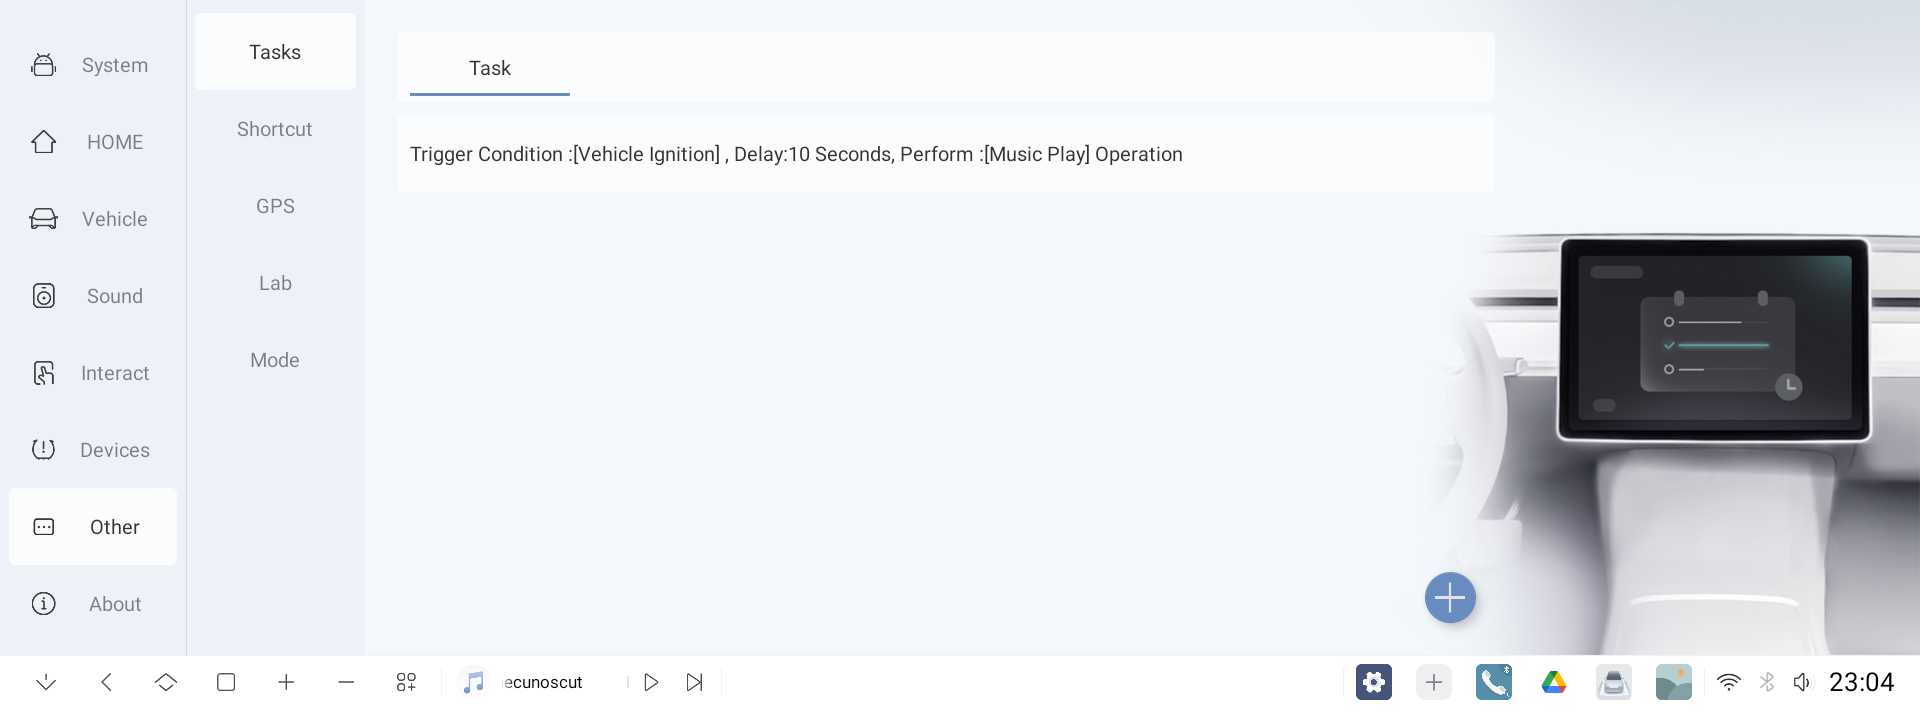Viewport: 1920px width, 720px height.
Task: Play the current music track
Action: (x=651, y=682)
